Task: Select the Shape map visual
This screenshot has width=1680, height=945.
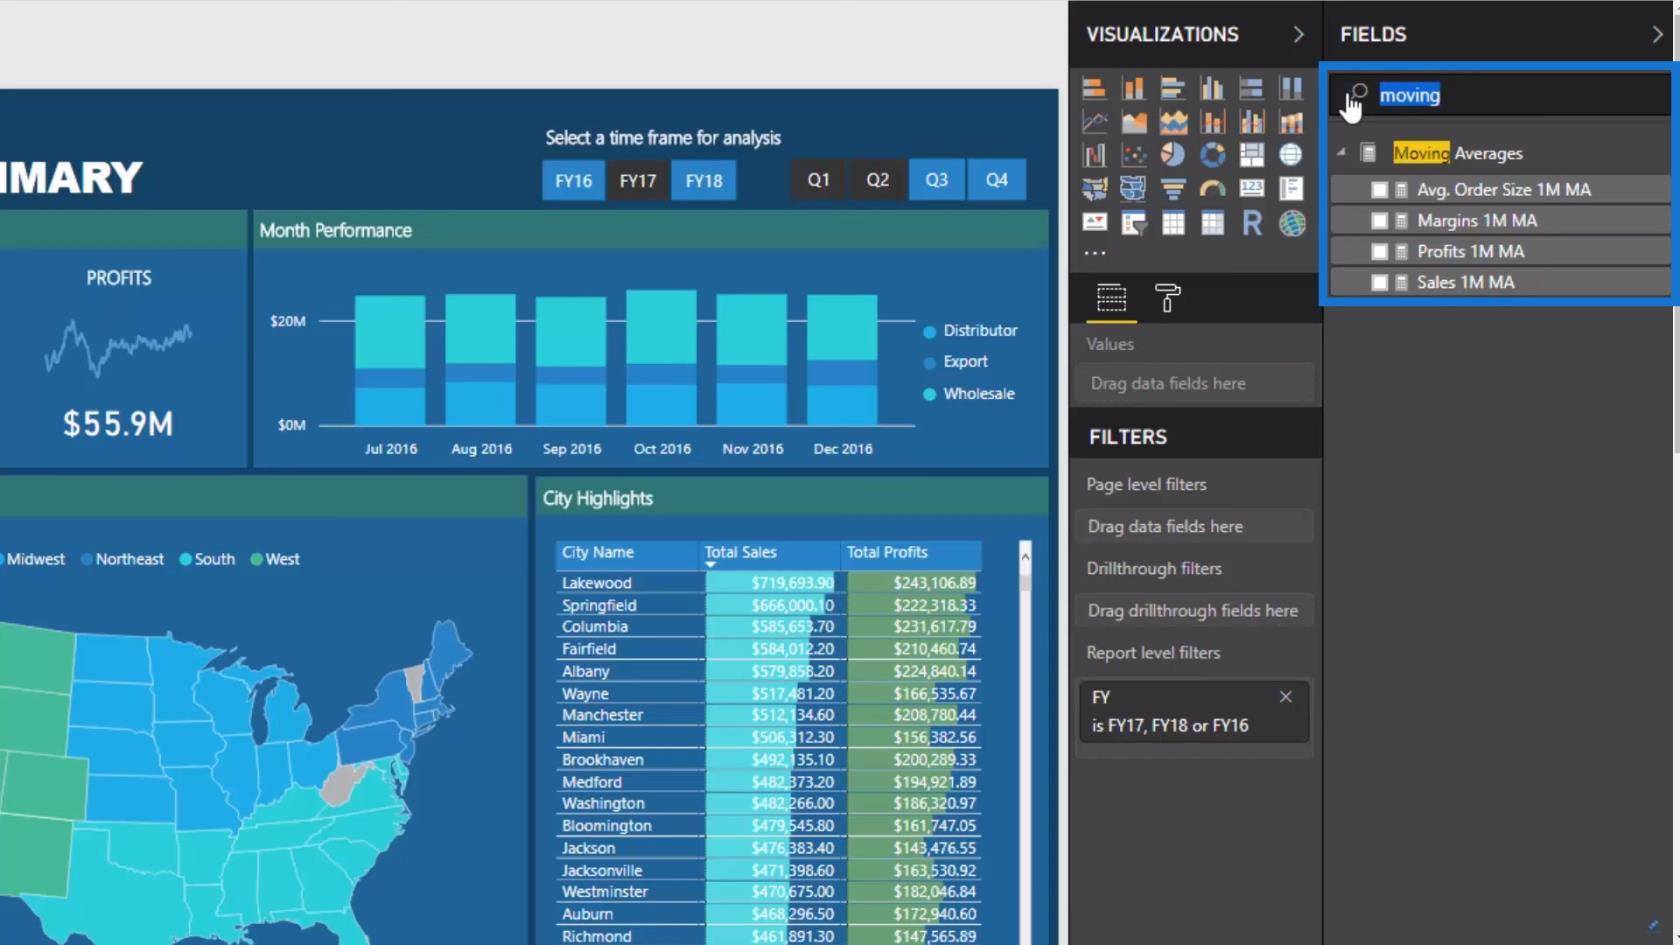Action: point(1134,188)
